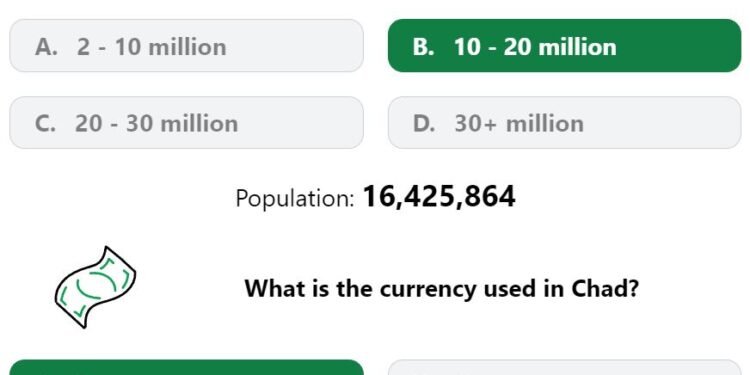Click the Population: label text
The height and width of the screenshot is (375, 750).
(x=295, y=198)
